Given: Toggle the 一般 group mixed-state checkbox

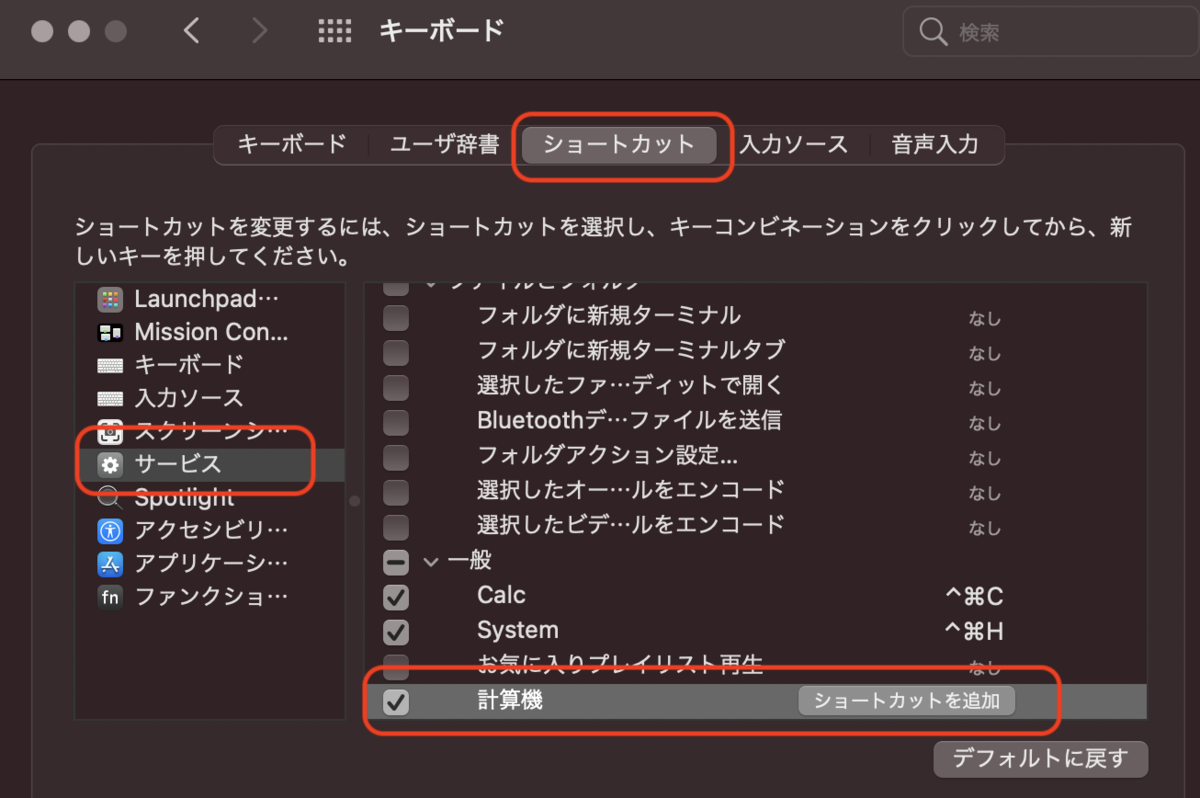Looking at the screenshot, I should click(x=395, y=561).
